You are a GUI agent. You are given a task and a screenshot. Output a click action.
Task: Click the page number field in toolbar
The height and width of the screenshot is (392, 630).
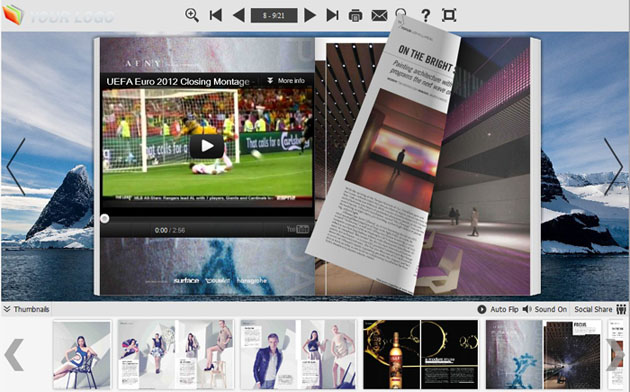coord(274,16)
